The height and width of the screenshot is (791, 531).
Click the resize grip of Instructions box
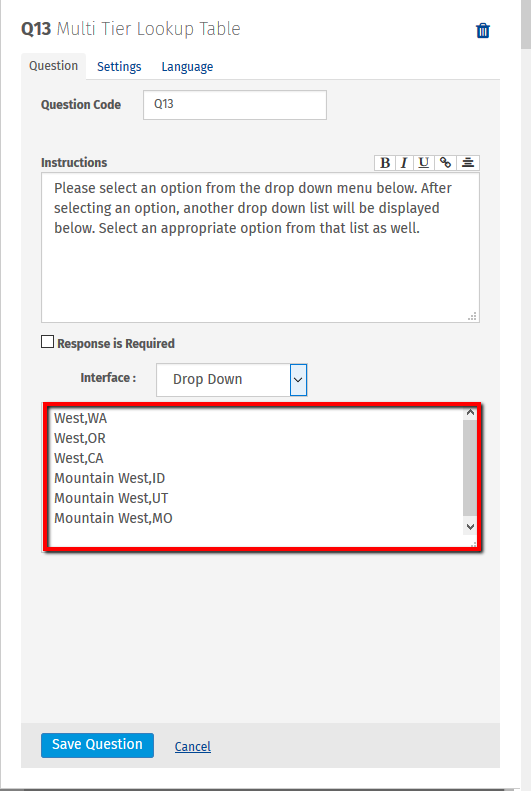[x=473, y=316]
